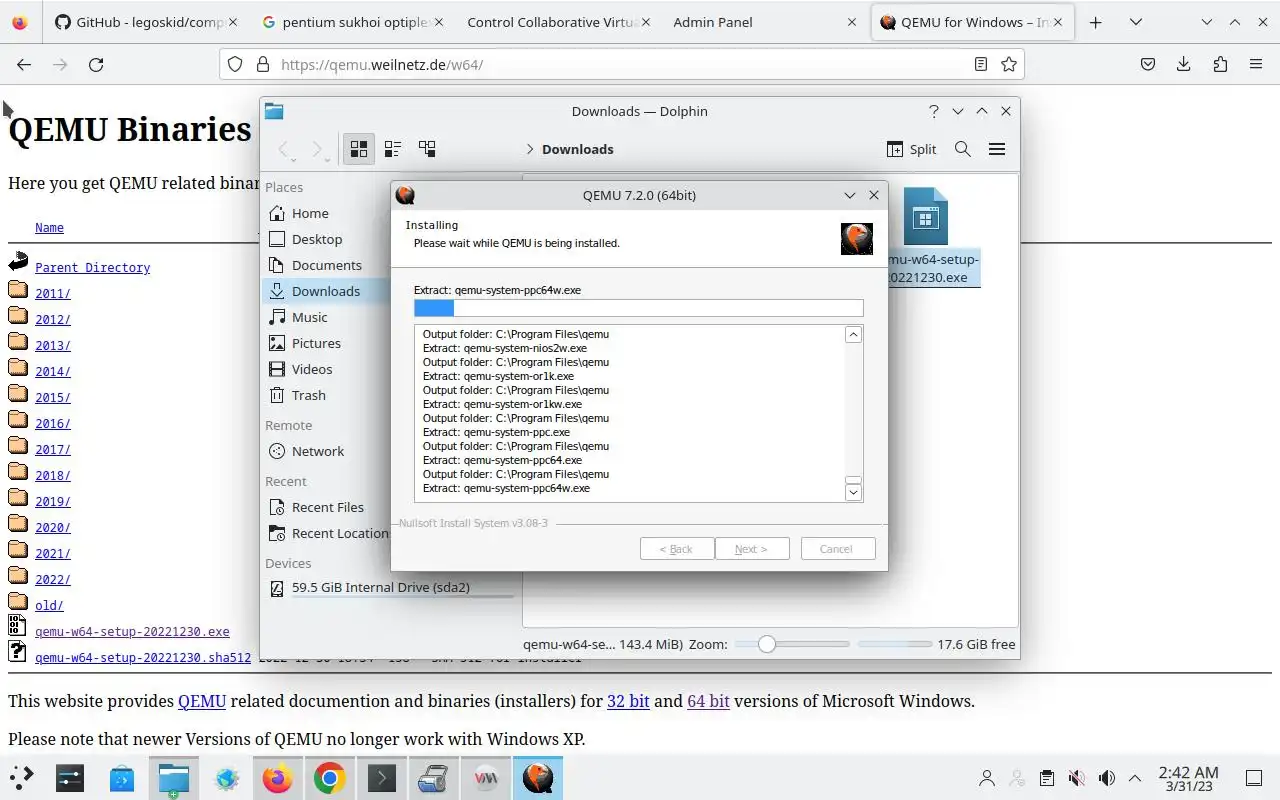Open the clock showing 2:42 AM
Screen dimensions: 1280x800
tap(1188, 778)
